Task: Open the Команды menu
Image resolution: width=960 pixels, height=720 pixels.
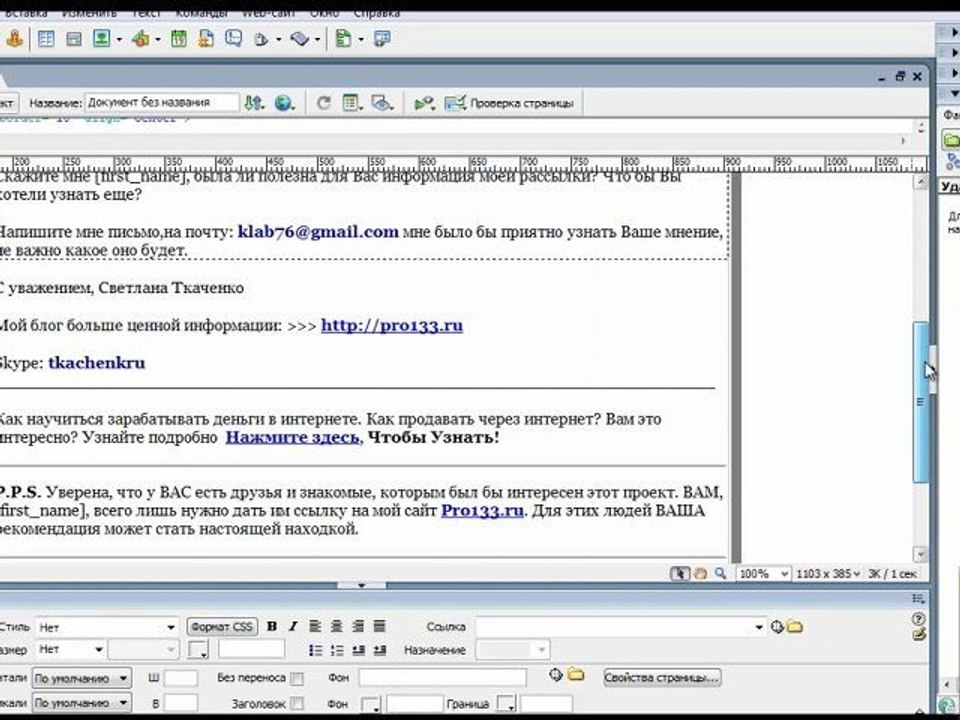Action: pos(201,13)
